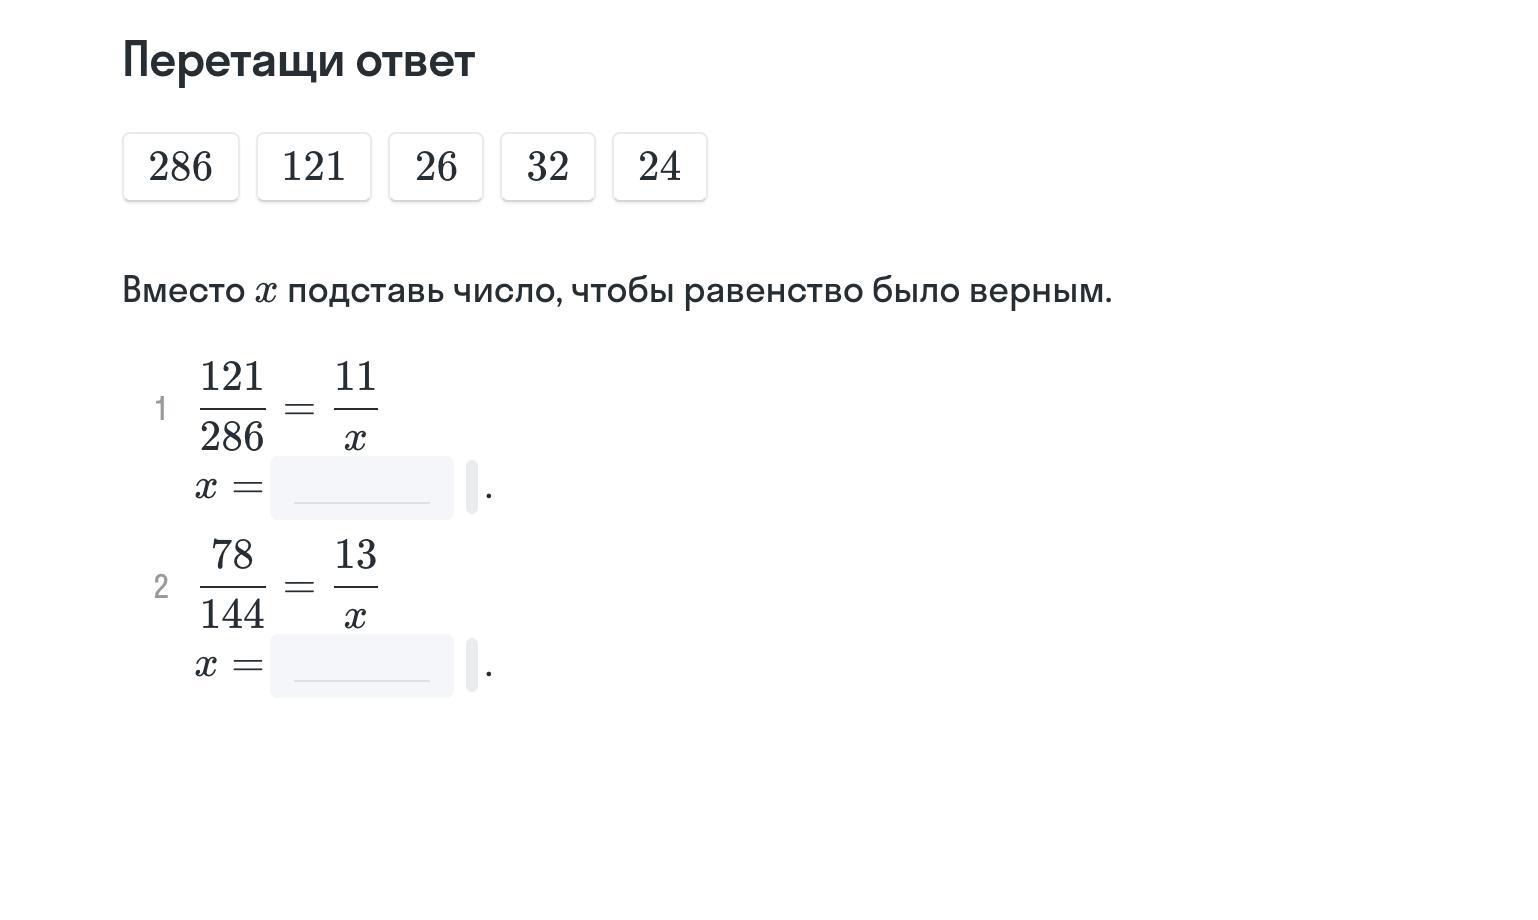Click the "x =" label of first equation

click(229, 488)
